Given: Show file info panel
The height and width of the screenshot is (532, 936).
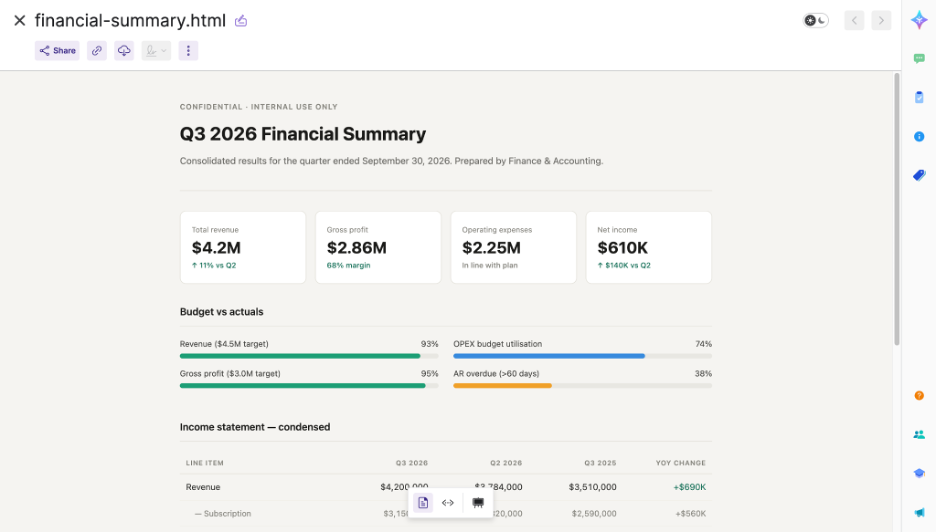Looking at the screenshot, I should (x=919, y=137).
